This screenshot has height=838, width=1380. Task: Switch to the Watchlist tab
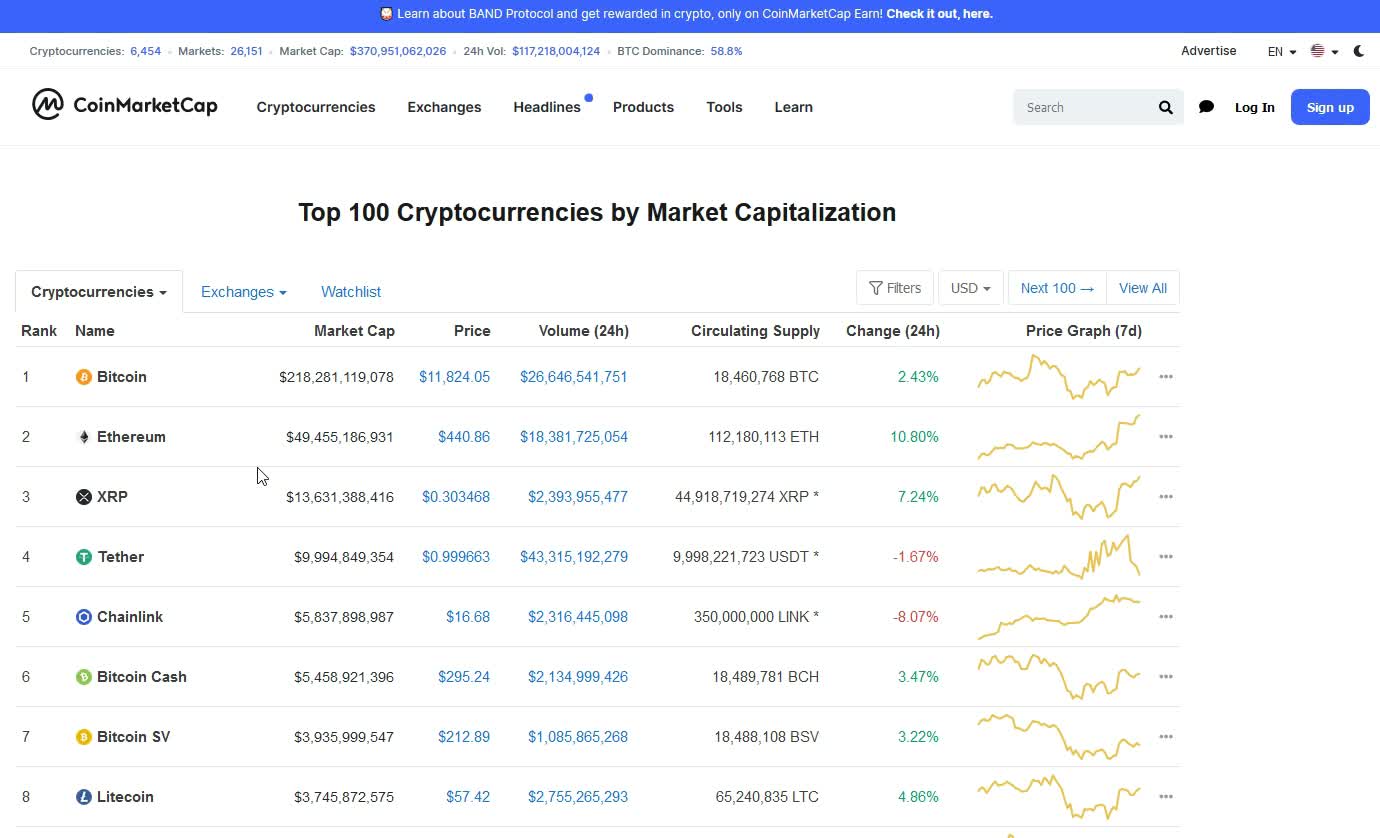[x=350, y=292]
